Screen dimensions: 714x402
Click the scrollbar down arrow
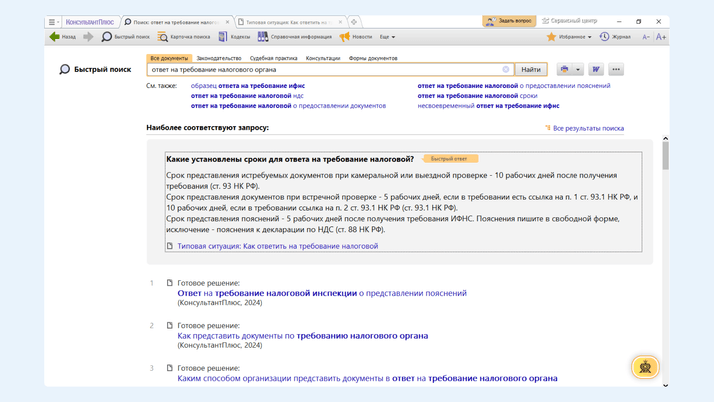click(x=665, y=385)
